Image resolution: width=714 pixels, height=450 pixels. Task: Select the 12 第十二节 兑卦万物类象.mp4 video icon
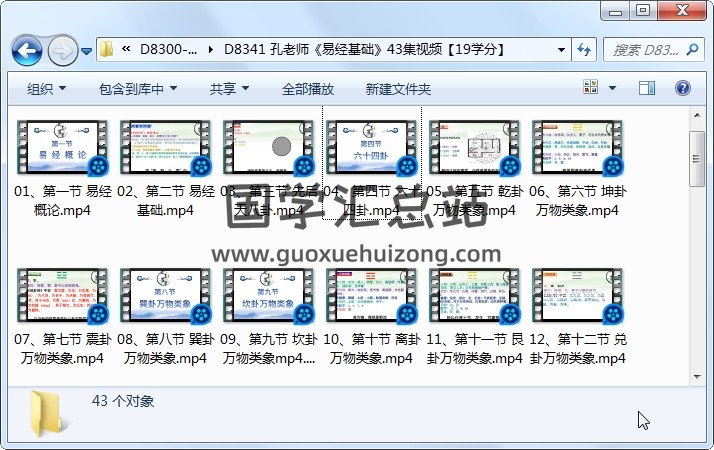coord(573,297)
